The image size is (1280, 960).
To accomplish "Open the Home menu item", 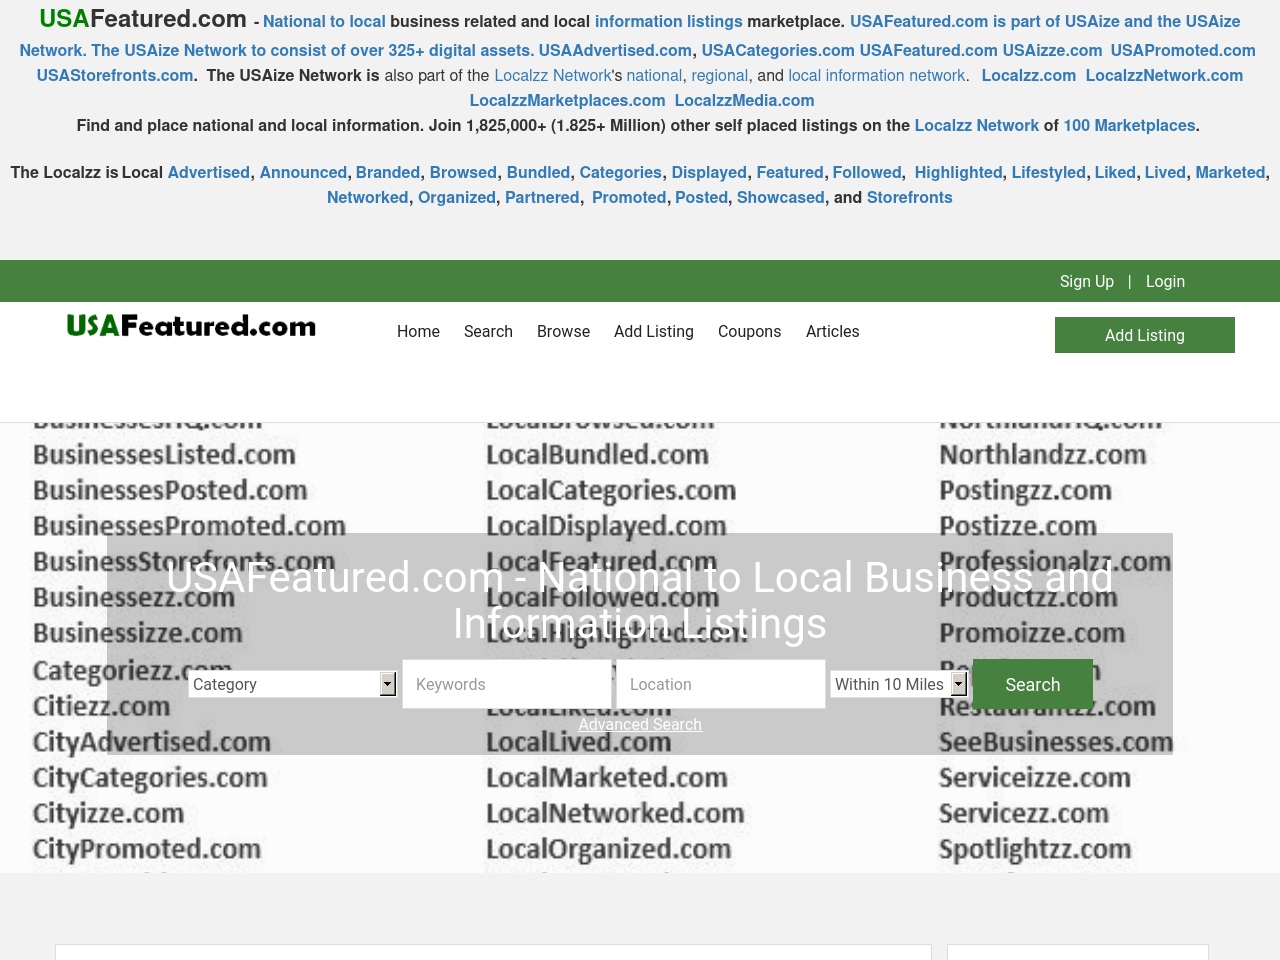I will [418, 331].
